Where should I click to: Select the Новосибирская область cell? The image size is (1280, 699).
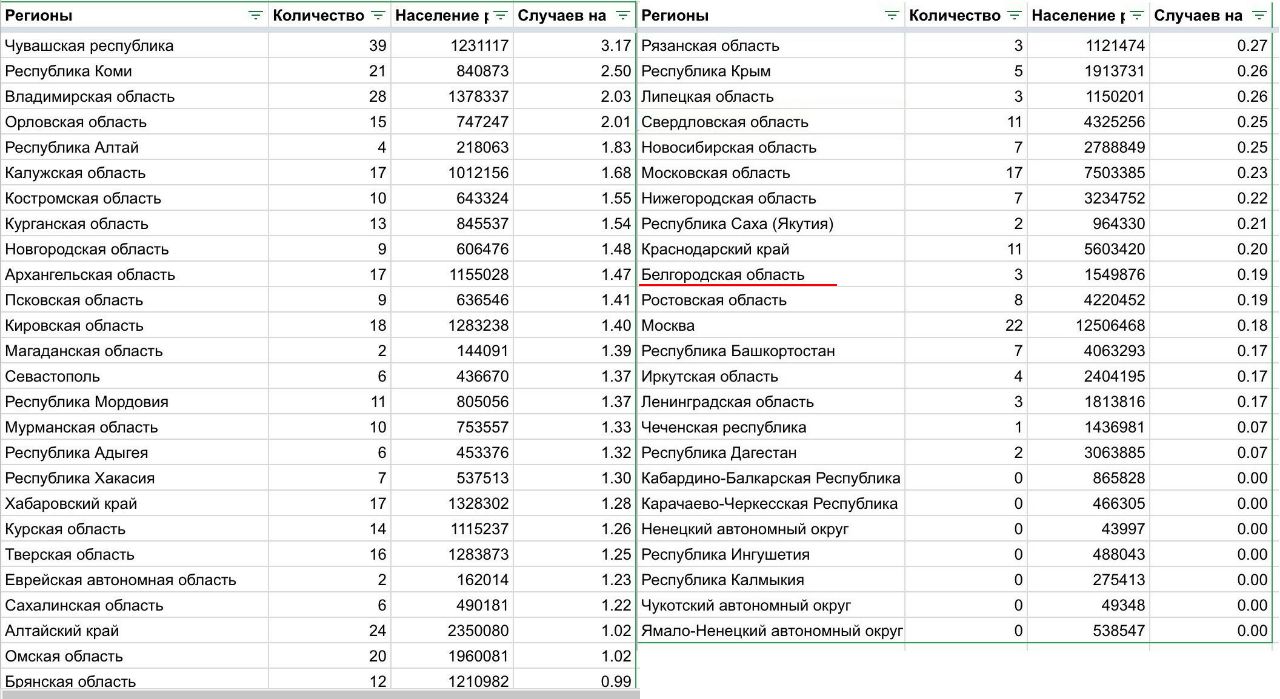(x=771, y=147)
